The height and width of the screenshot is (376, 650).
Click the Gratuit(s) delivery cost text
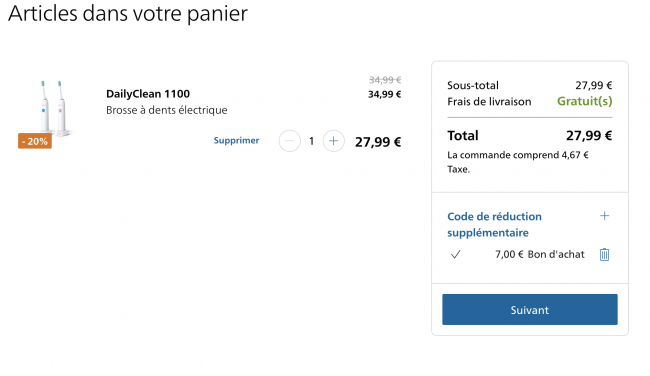(x=585, y=101)
